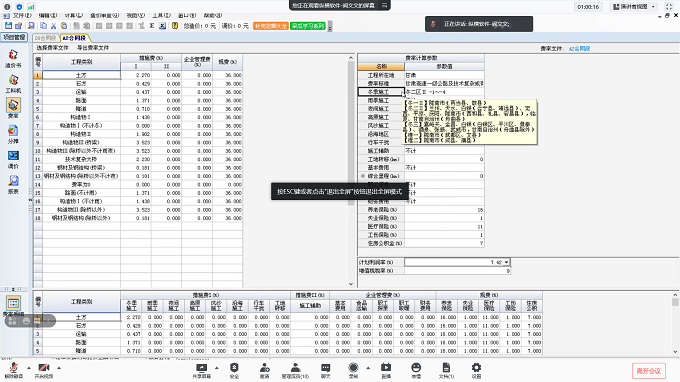The image size is (680, 382).
Task: Open the arrow next to 共享屏幕
Action: pos(217,368)
